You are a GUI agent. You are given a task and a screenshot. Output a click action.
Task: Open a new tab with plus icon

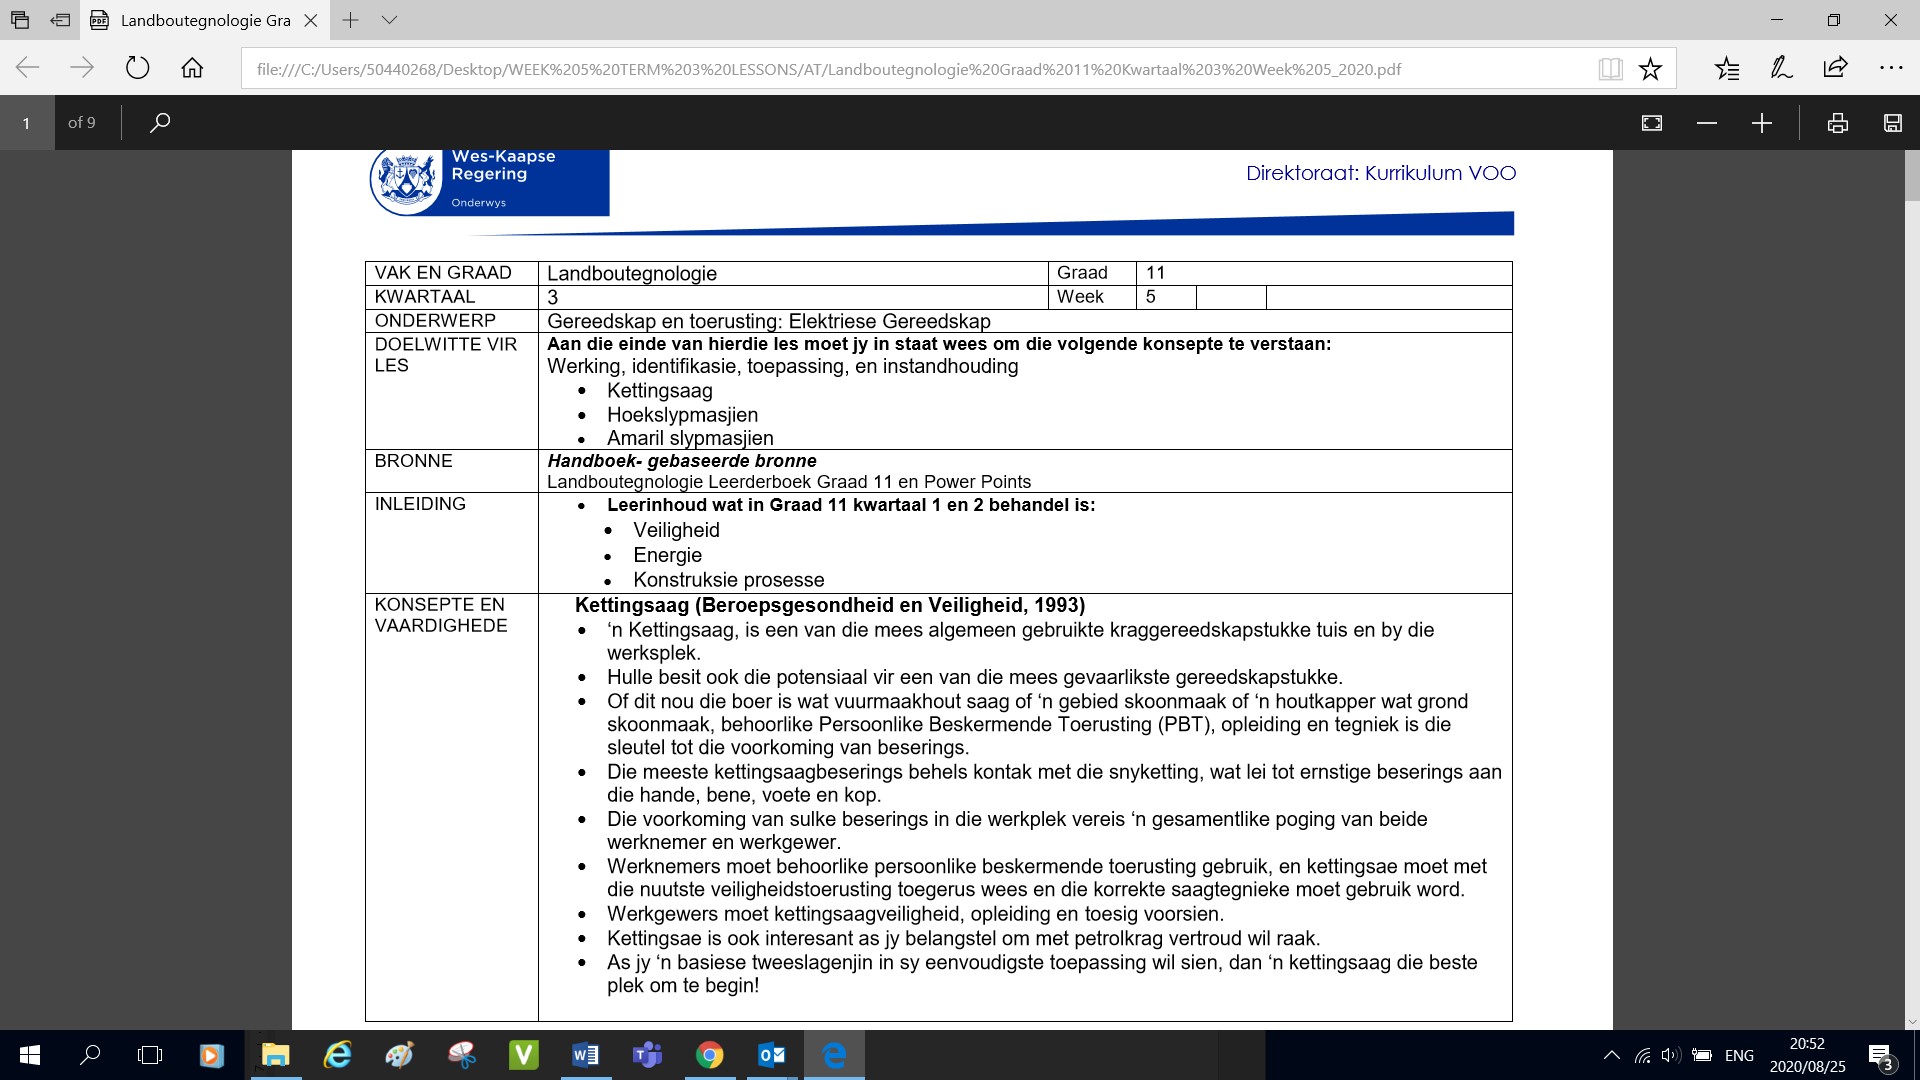pos(350,20)
